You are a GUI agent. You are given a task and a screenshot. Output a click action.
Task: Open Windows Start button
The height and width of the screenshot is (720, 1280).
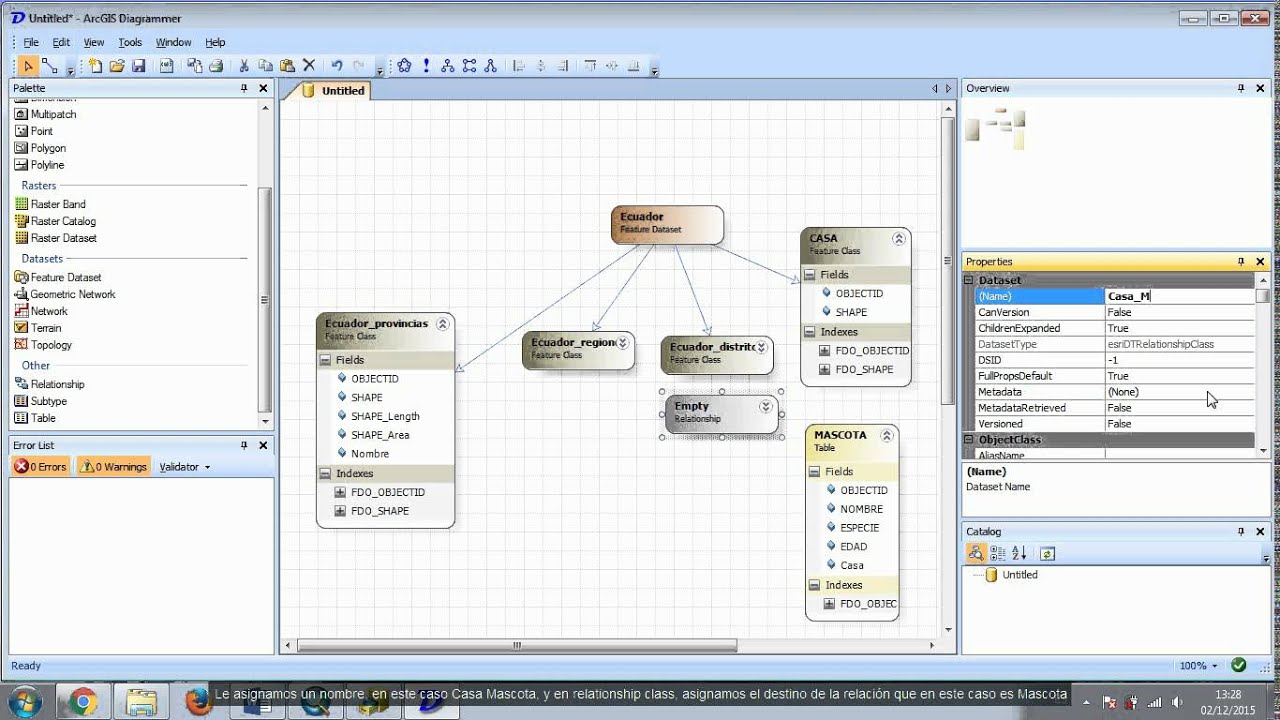pos(23,701)
